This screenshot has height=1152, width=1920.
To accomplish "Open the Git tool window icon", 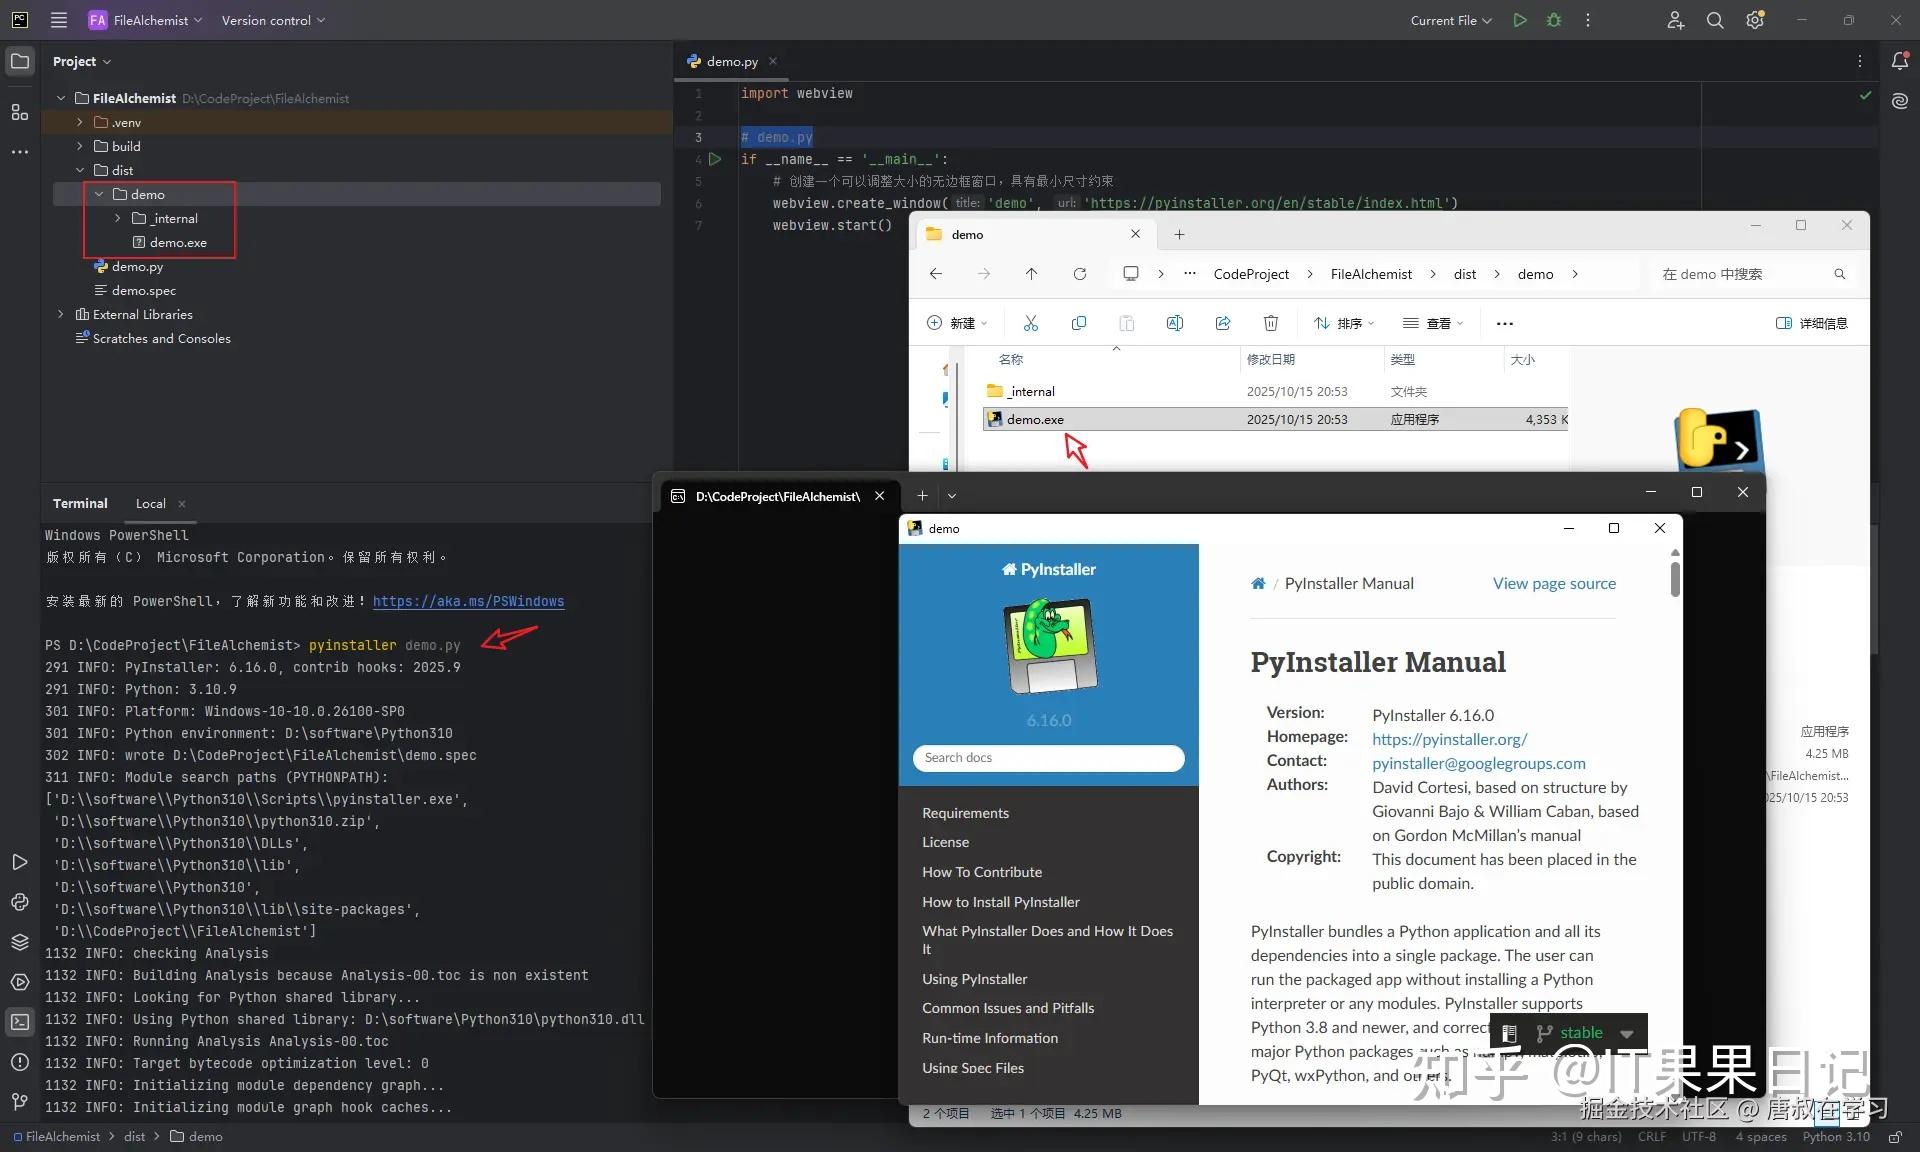I will click(20, 1101).
